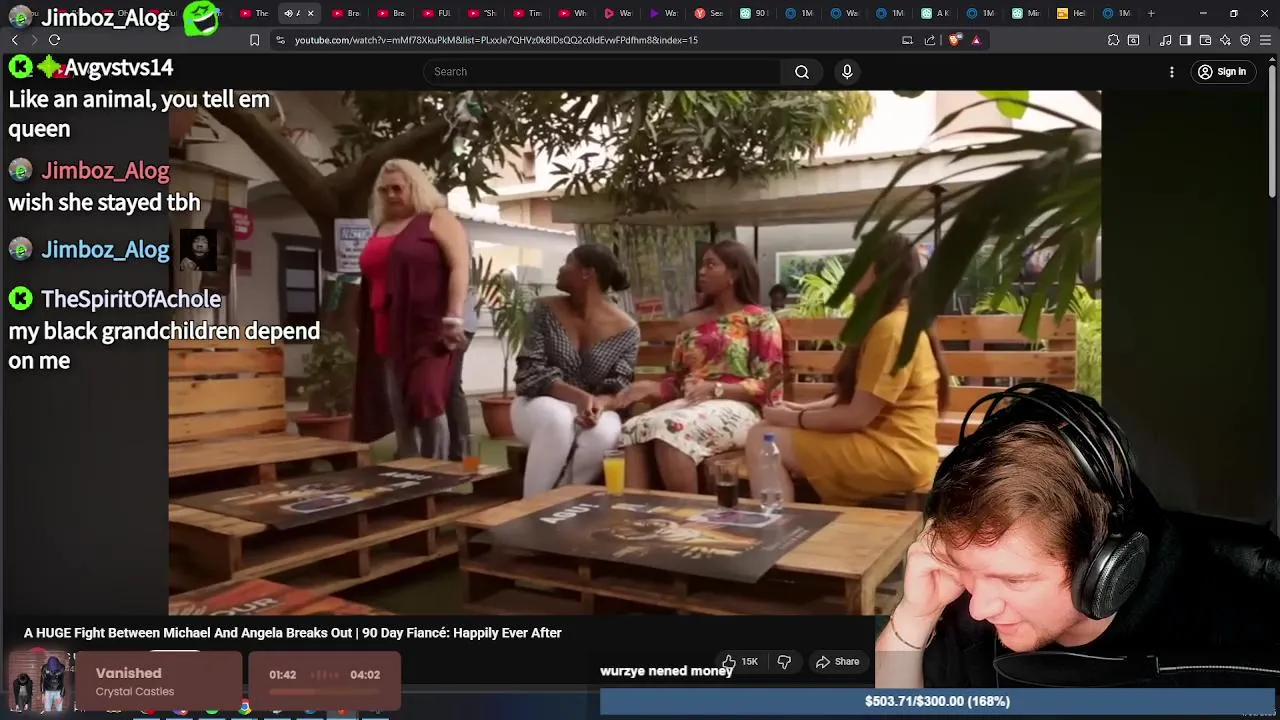Image resolution: width=1280 pixels, height=720 pixels.
Task: Click the address bar URL
Action: point(496,40)
